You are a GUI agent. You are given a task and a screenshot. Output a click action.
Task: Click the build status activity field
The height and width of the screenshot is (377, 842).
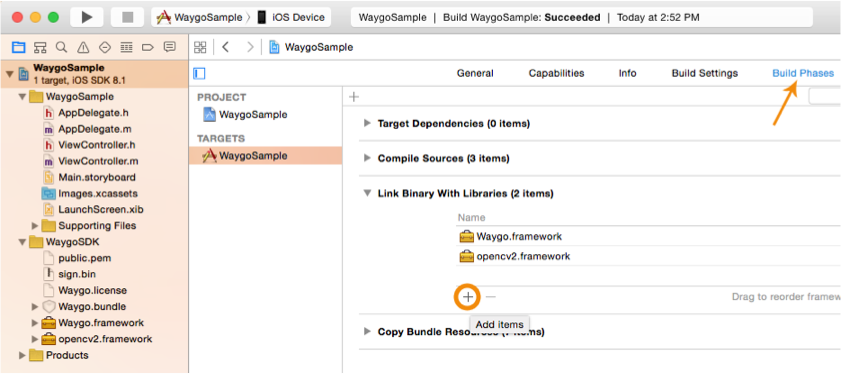click(x=582, y=17)
